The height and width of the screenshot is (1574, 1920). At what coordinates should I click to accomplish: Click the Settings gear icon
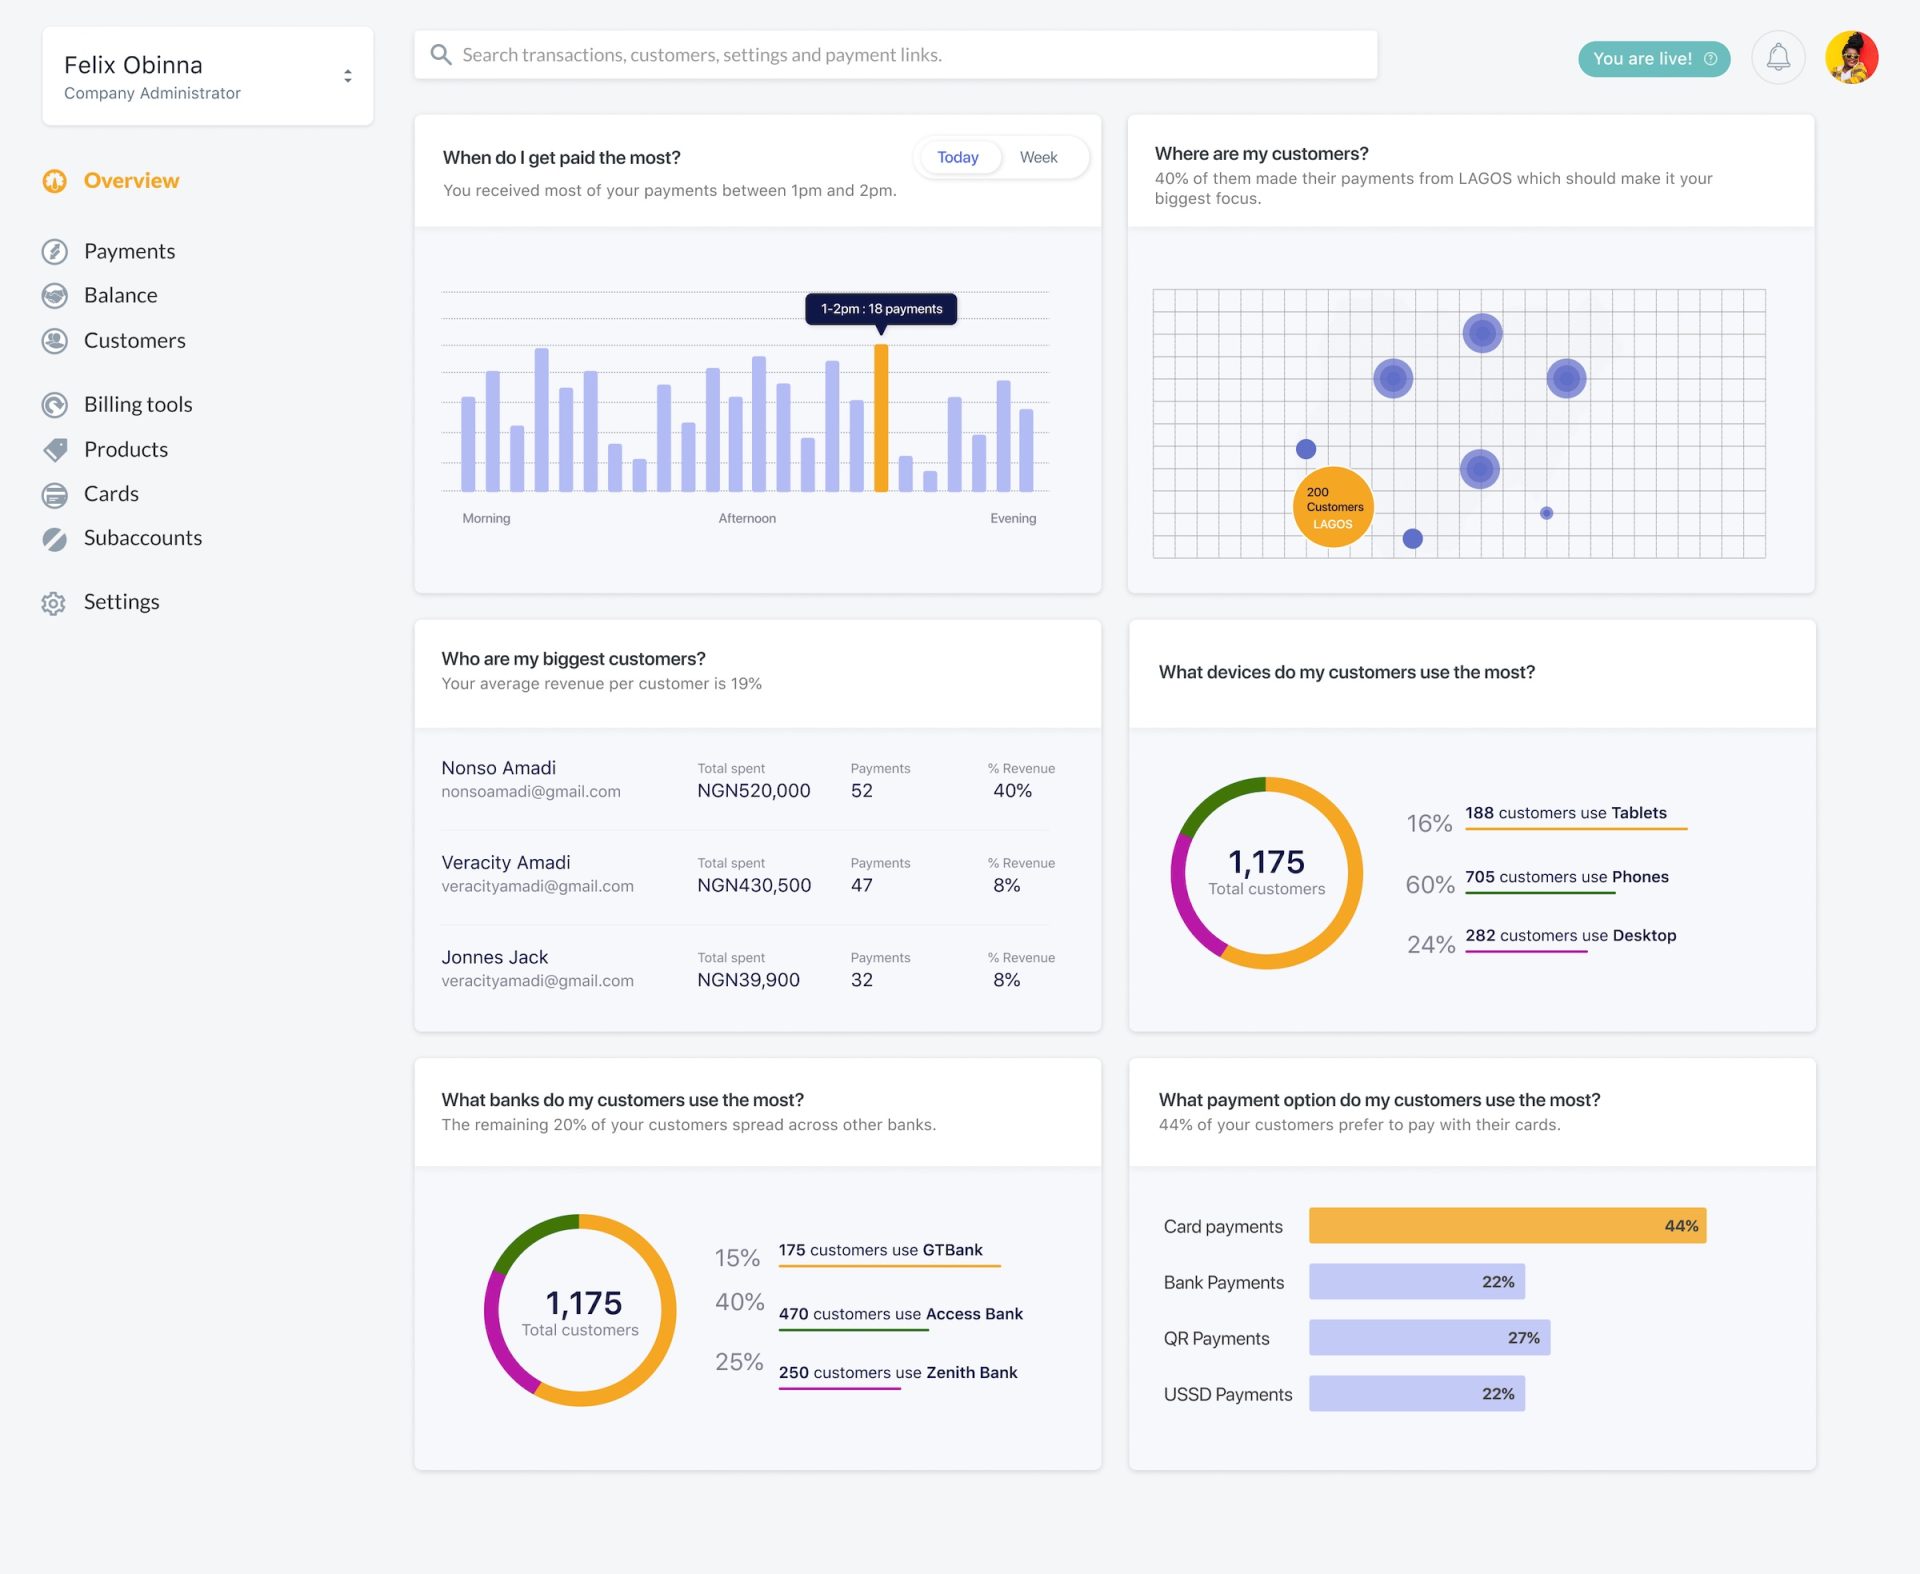[x=54, y=603]
